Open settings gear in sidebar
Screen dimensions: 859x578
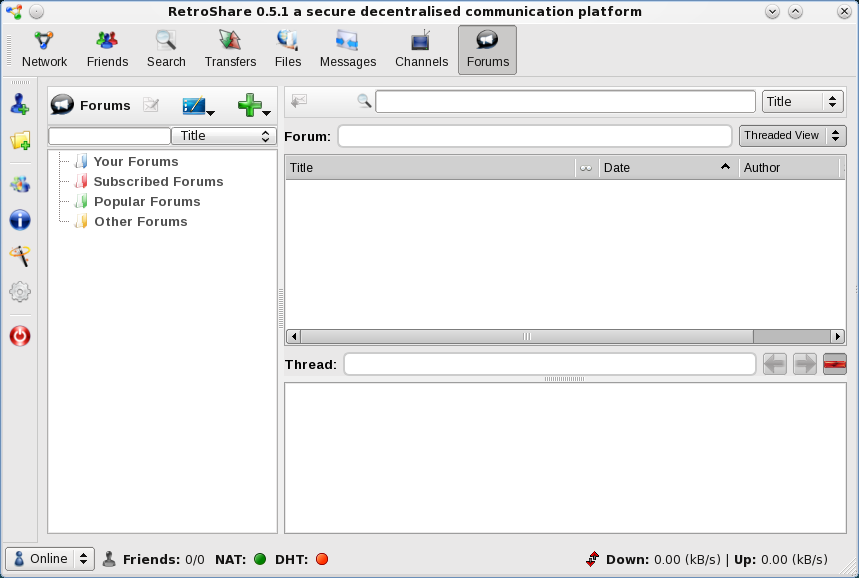click(x=20, y=291)
